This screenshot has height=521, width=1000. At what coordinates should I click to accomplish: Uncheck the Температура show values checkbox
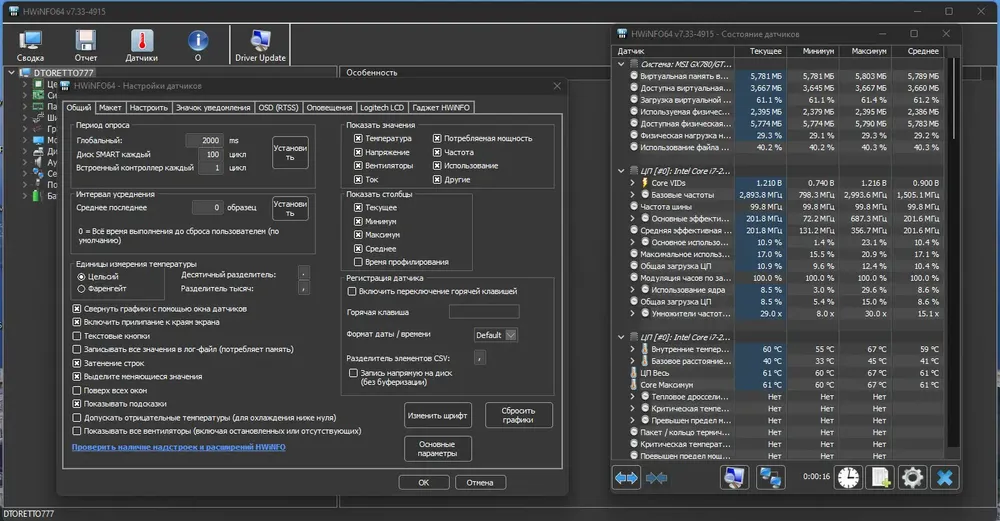point(358,138)
